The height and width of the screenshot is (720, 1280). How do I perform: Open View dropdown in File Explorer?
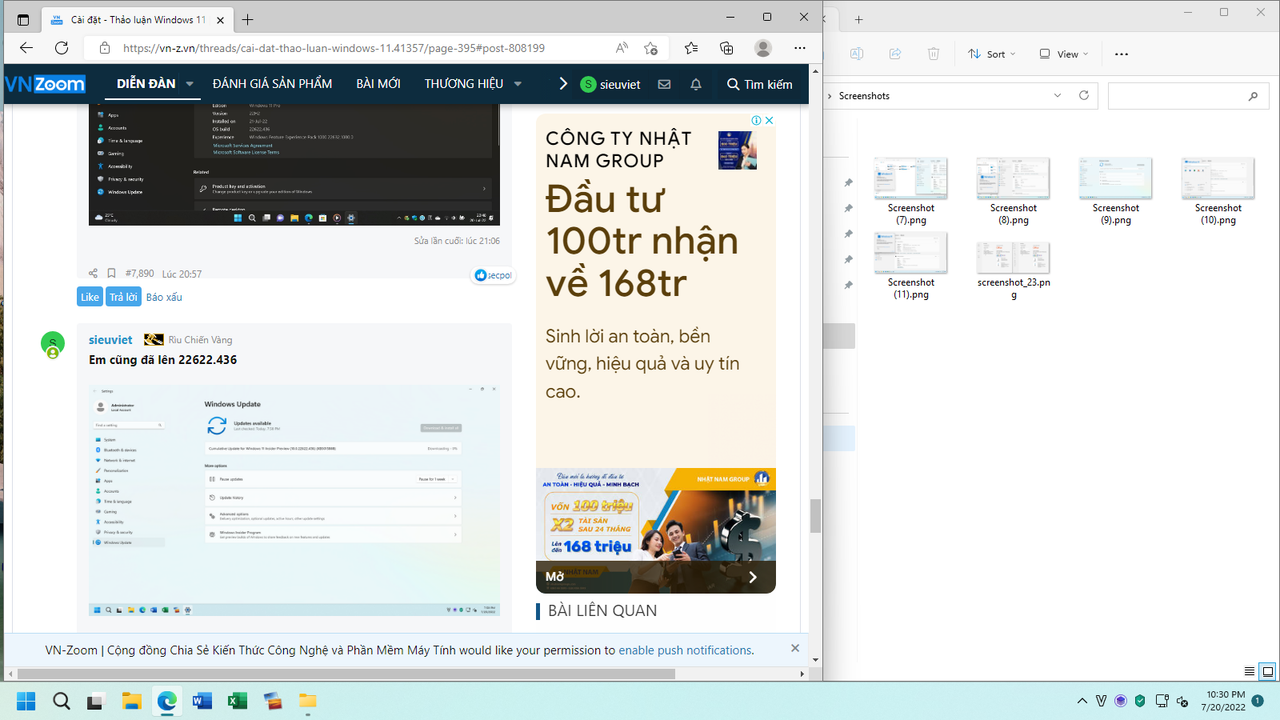pyautogui.click(x=1064, y=54)
